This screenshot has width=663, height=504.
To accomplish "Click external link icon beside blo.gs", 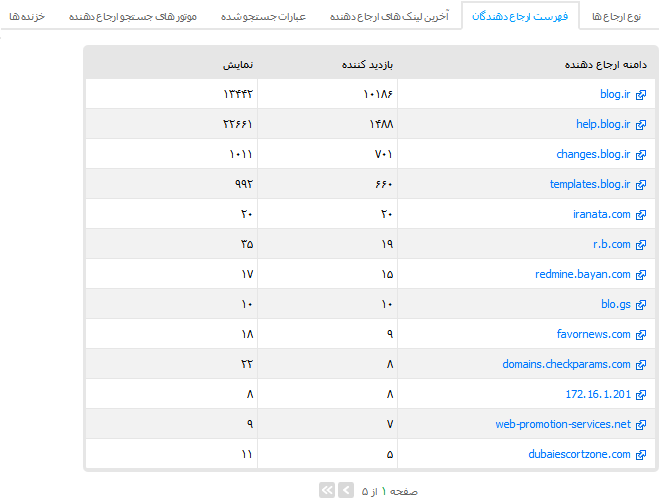I will [x=641, y=305].
